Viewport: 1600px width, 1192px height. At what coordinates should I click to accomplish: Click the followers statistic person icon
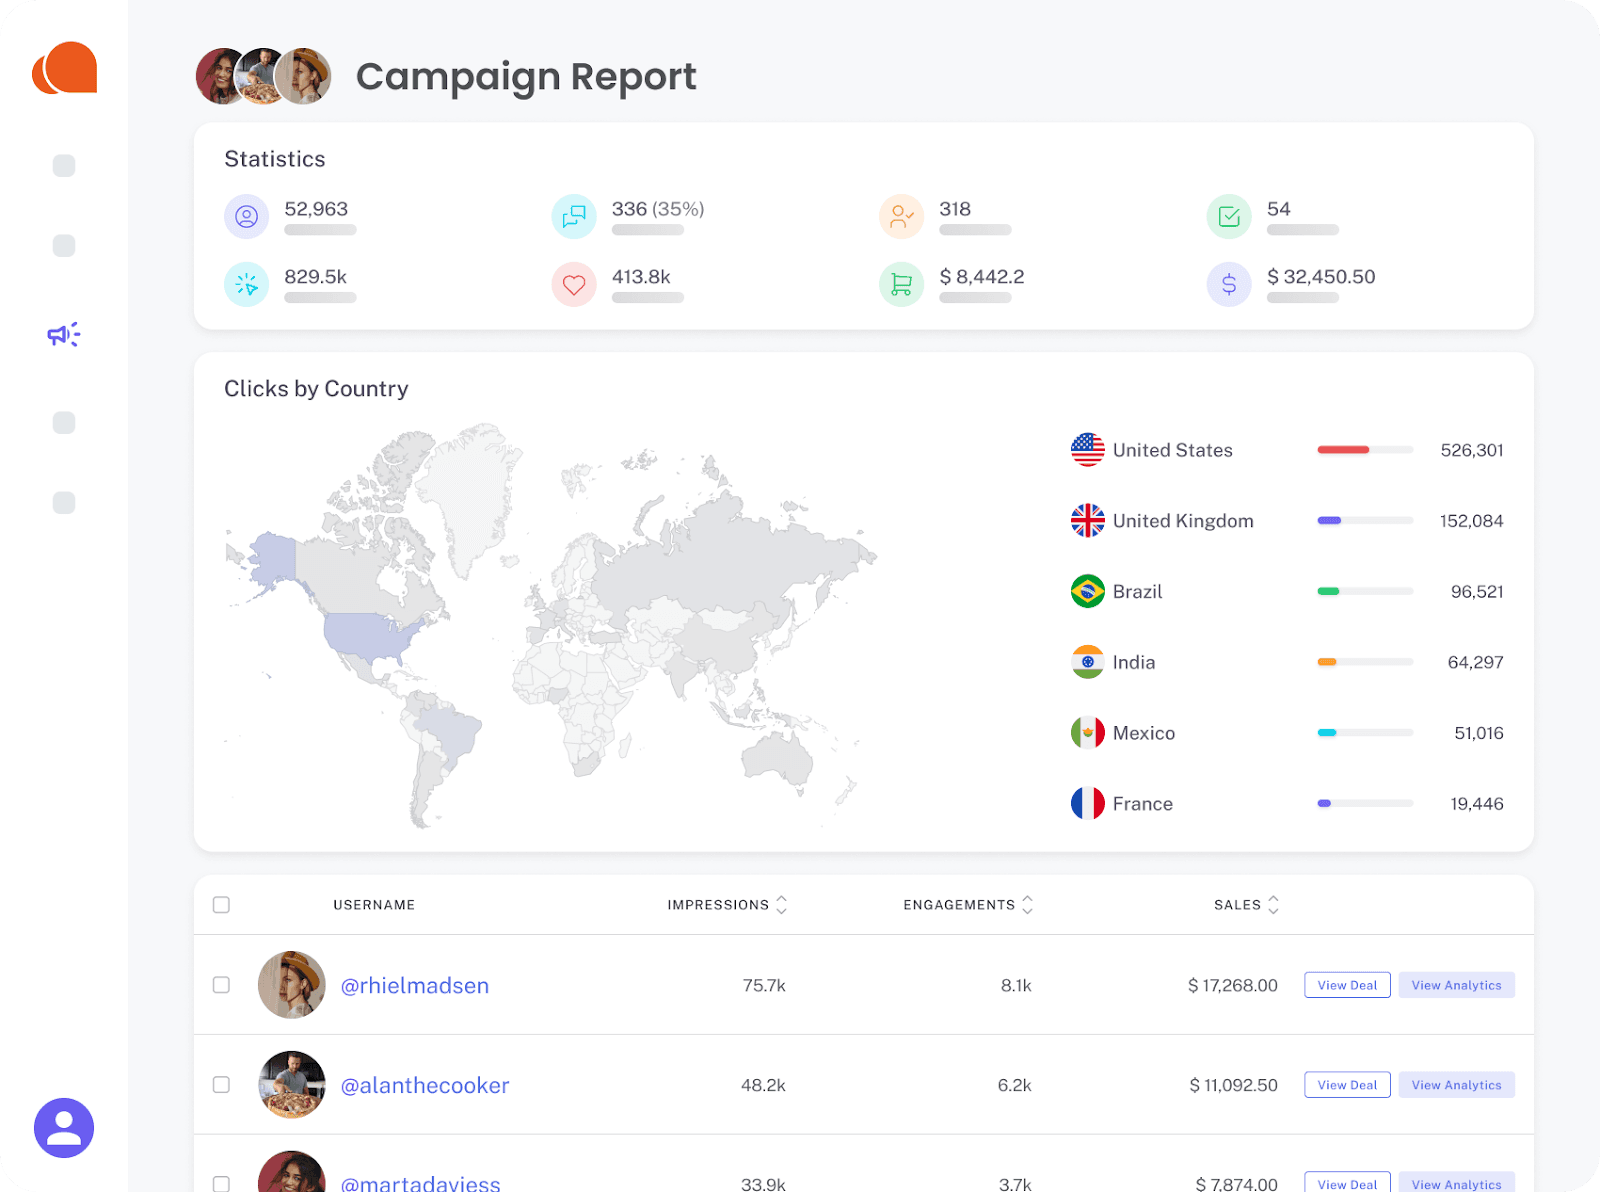click(246, 216)
